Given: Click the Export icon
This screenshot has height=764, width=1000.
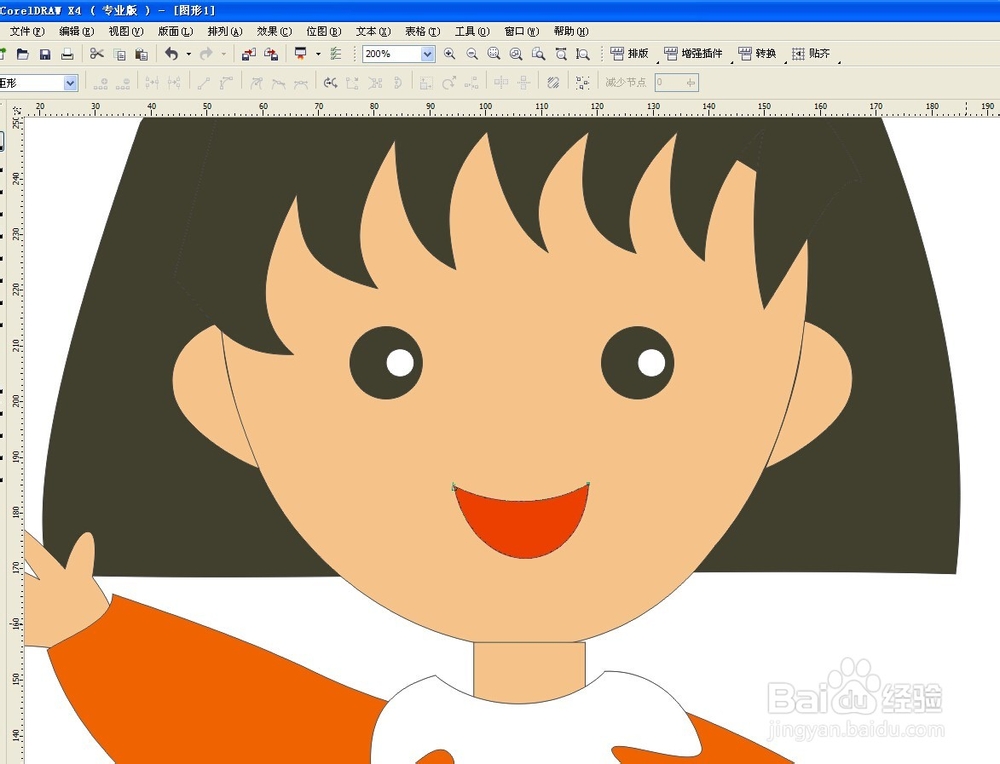Looking at the screenshot, I should coord(271,54).
